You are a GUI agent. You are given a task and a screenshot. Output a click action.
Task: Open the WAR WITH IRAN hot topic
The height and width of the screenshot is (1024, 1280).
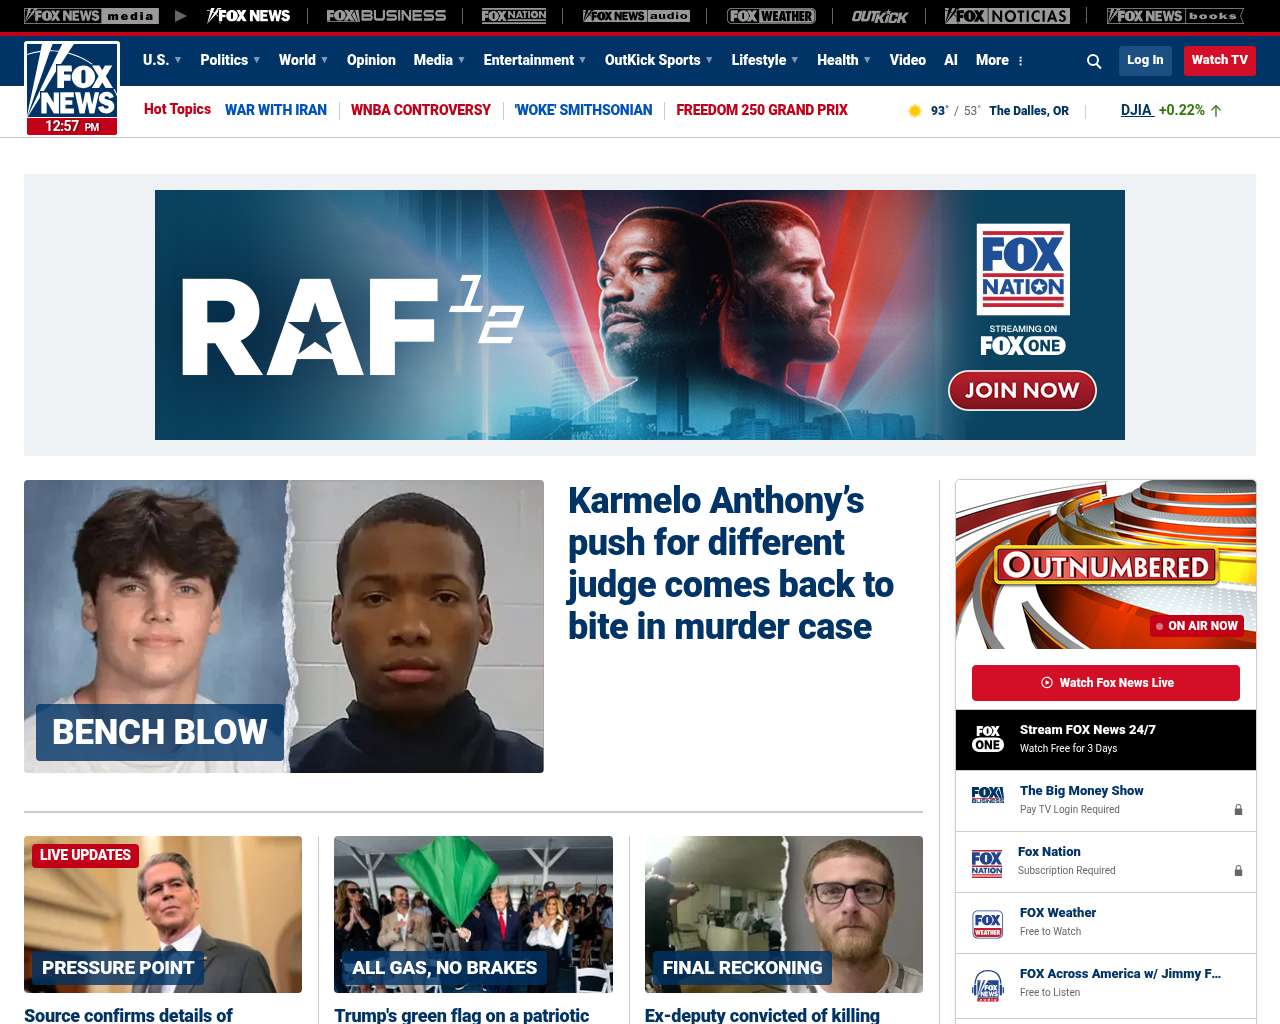coord(276,110)
